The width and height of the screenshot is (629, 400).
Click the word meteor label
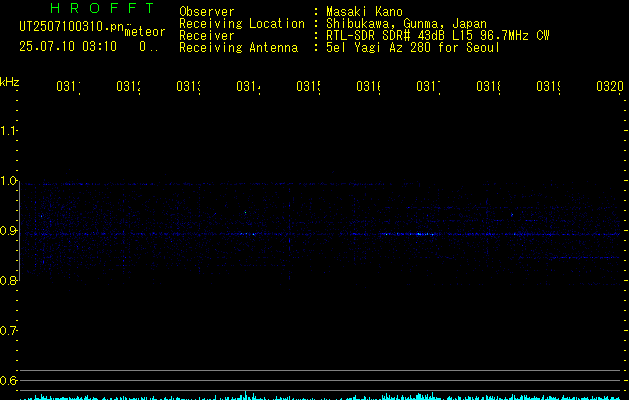tap(145, 32)
